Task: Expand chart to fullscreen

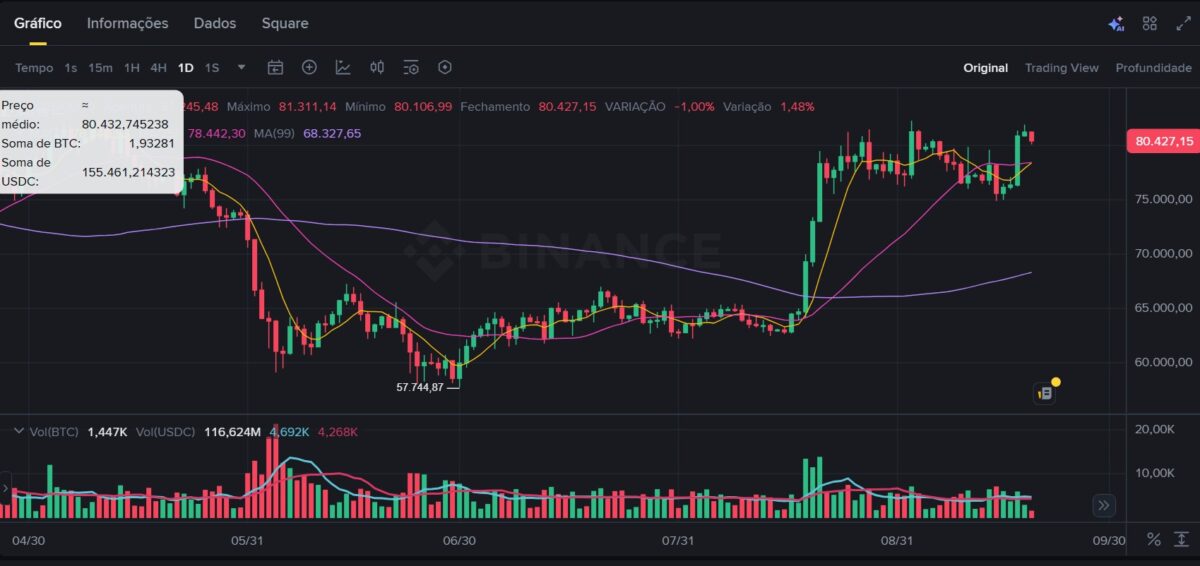Action: [1183, 23]
